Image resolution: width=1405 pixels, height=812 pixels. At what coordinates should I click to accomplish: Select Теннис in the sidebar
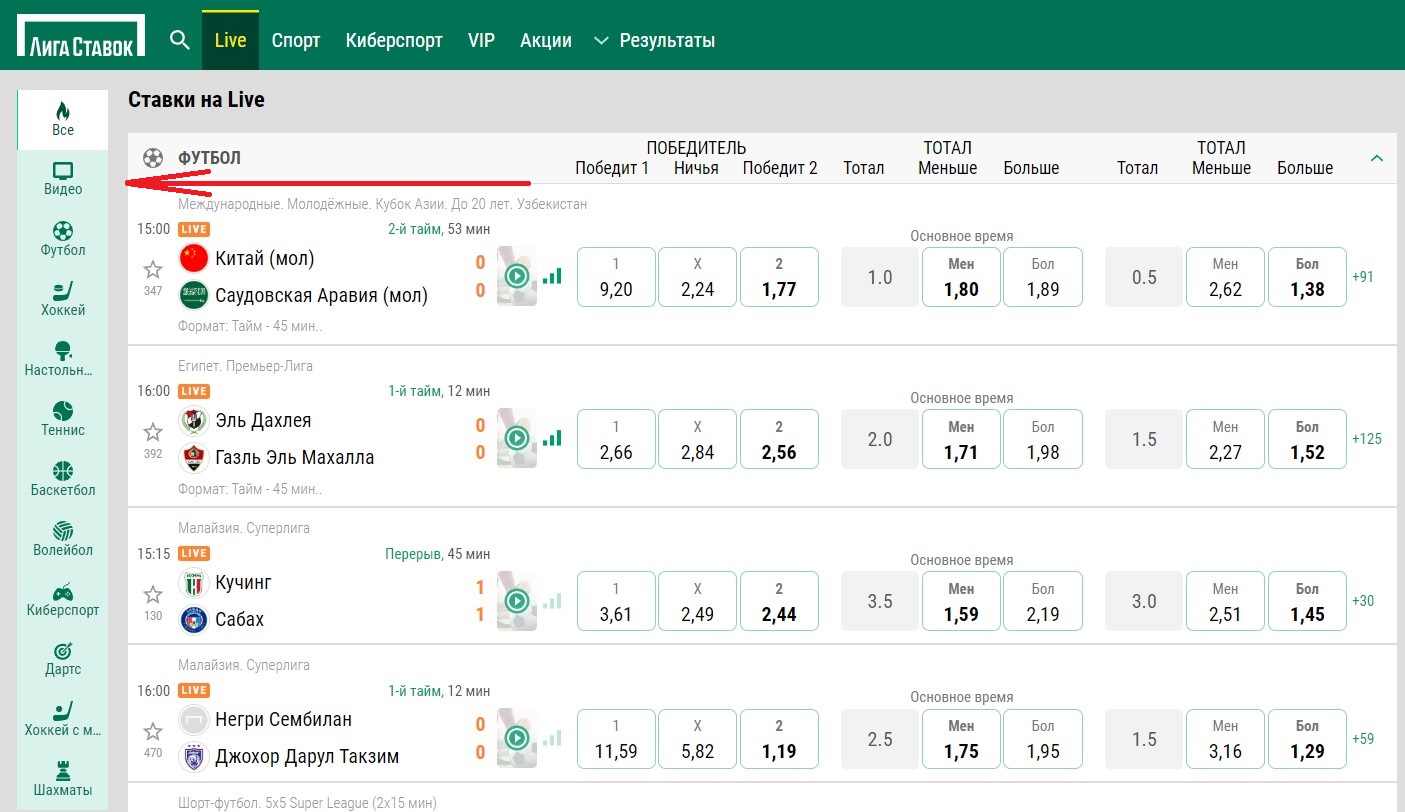(x=63, y=419)
